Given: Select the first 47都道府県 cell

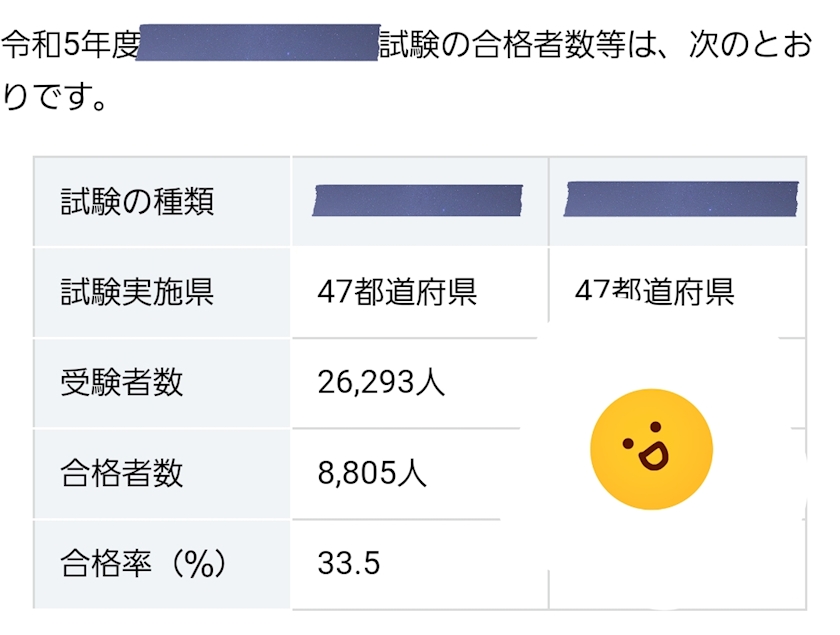Looking at the screenshot, I should coord(396,292).
